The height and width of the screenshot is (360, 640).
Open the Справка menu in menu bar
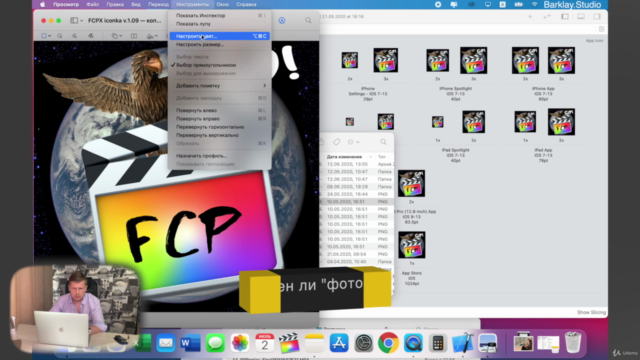click(246, 4)
